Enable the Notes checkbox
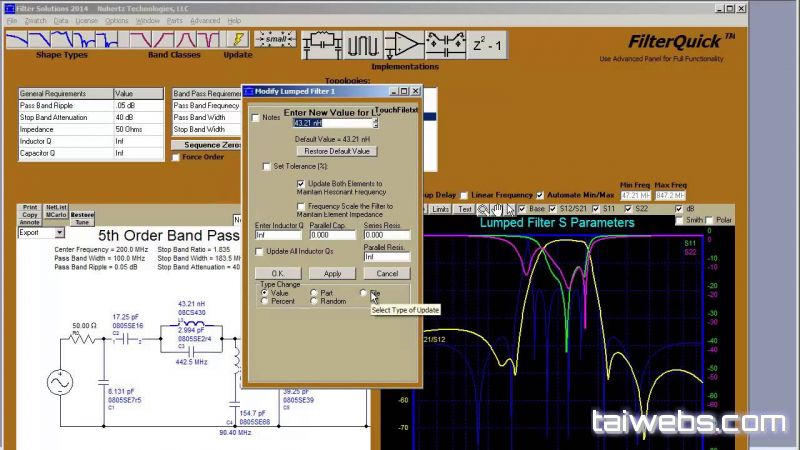 [256, 118]
